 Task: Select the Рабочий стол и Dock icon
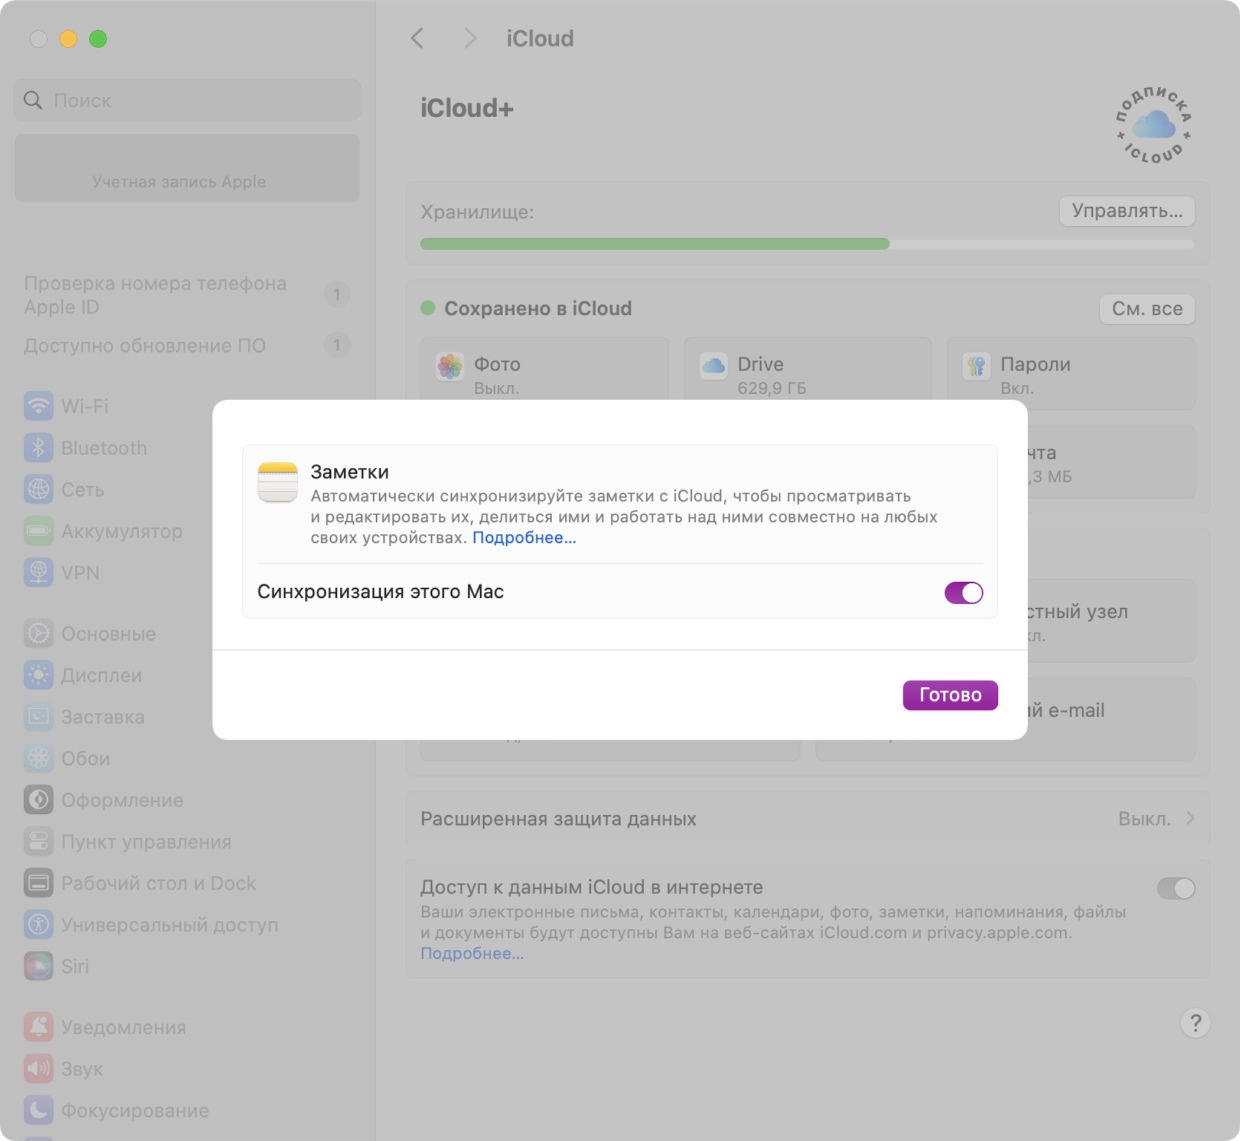(38, 883)
